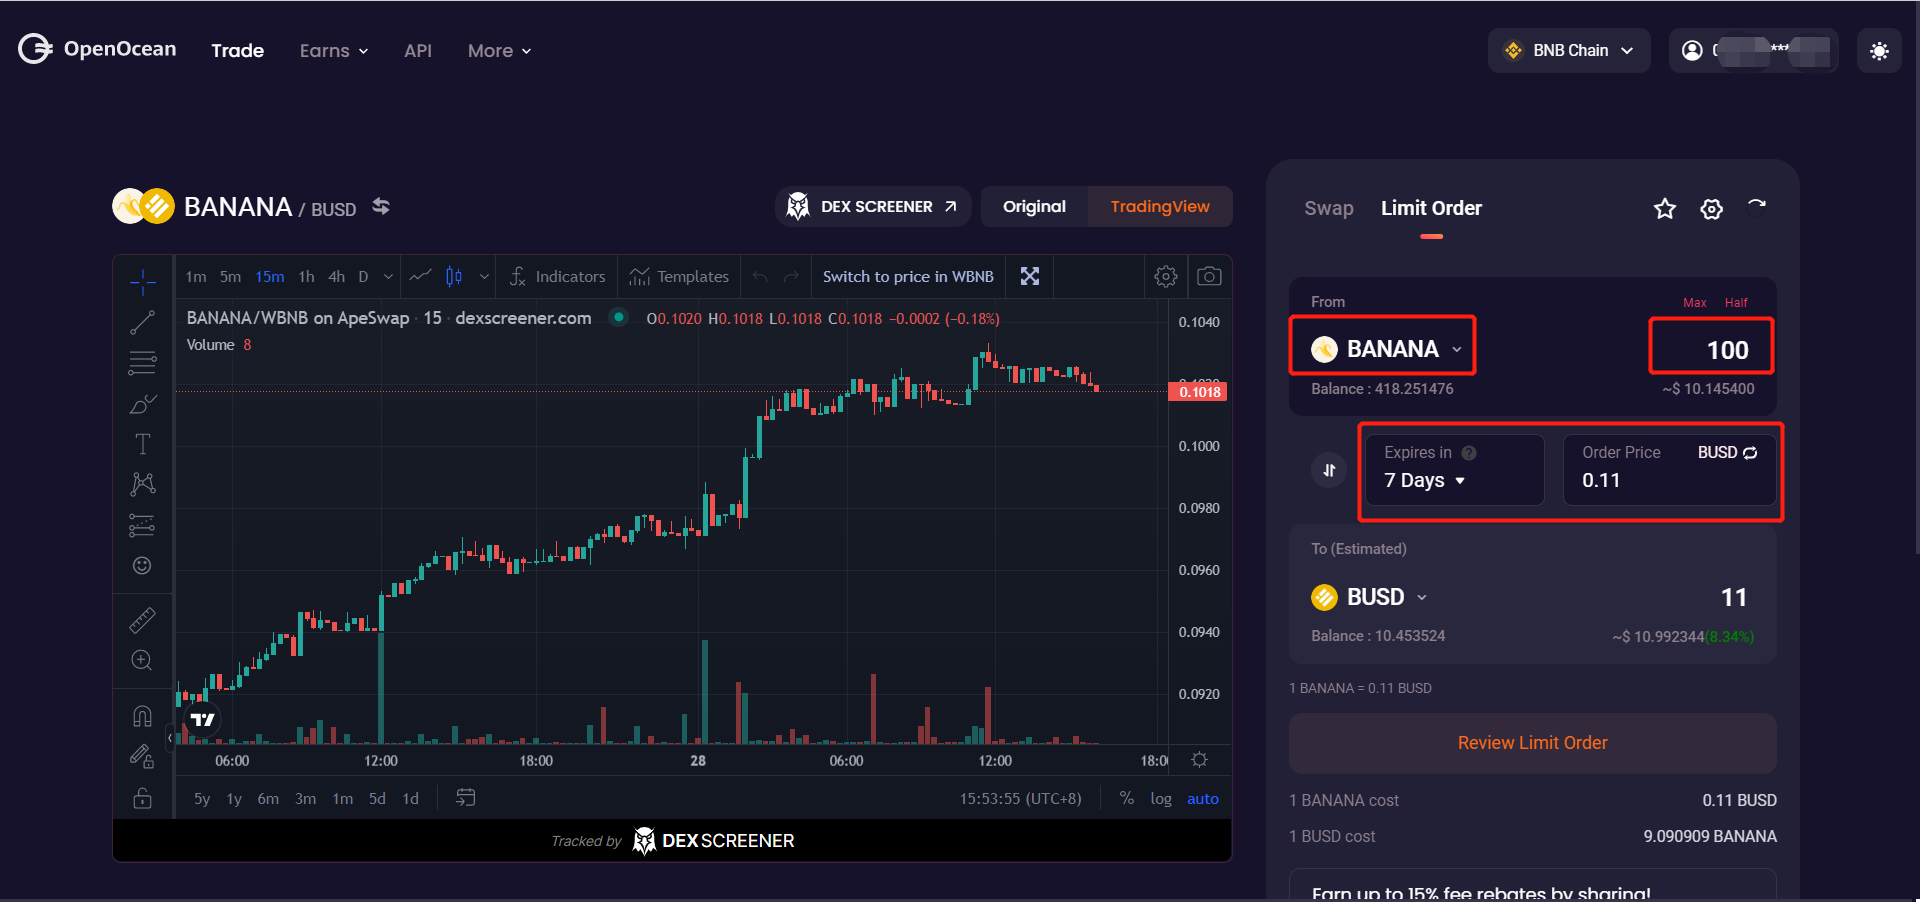Click the swap direction arrows button
The width and height of the screenshot is (1920, 902).
pos(1329,470)
